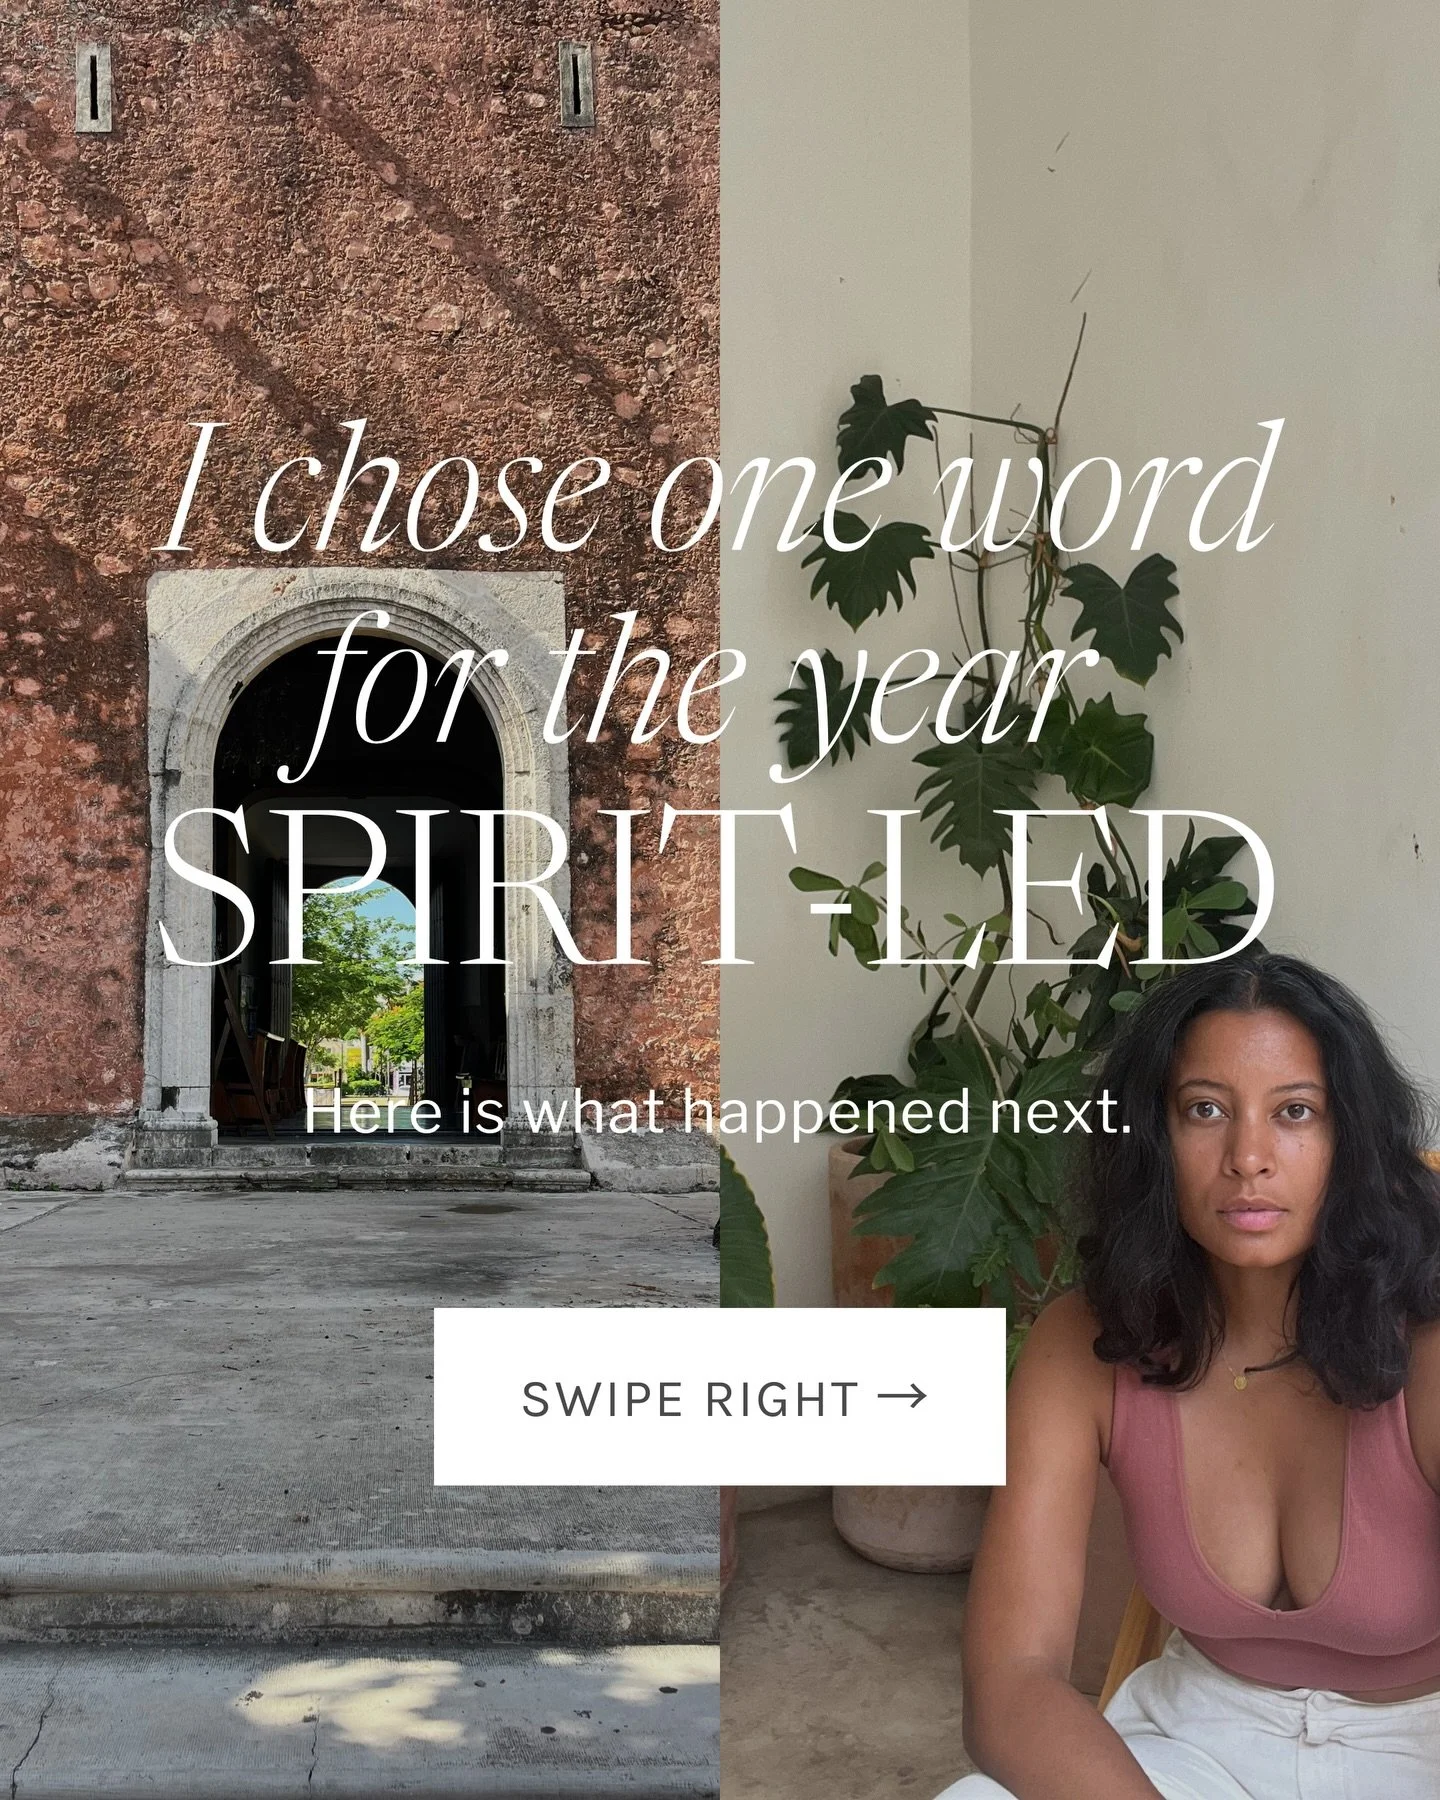The image size is (1440, 1800).
Task: Click 'Here is what happened next.' caption
Action: 718,1113
